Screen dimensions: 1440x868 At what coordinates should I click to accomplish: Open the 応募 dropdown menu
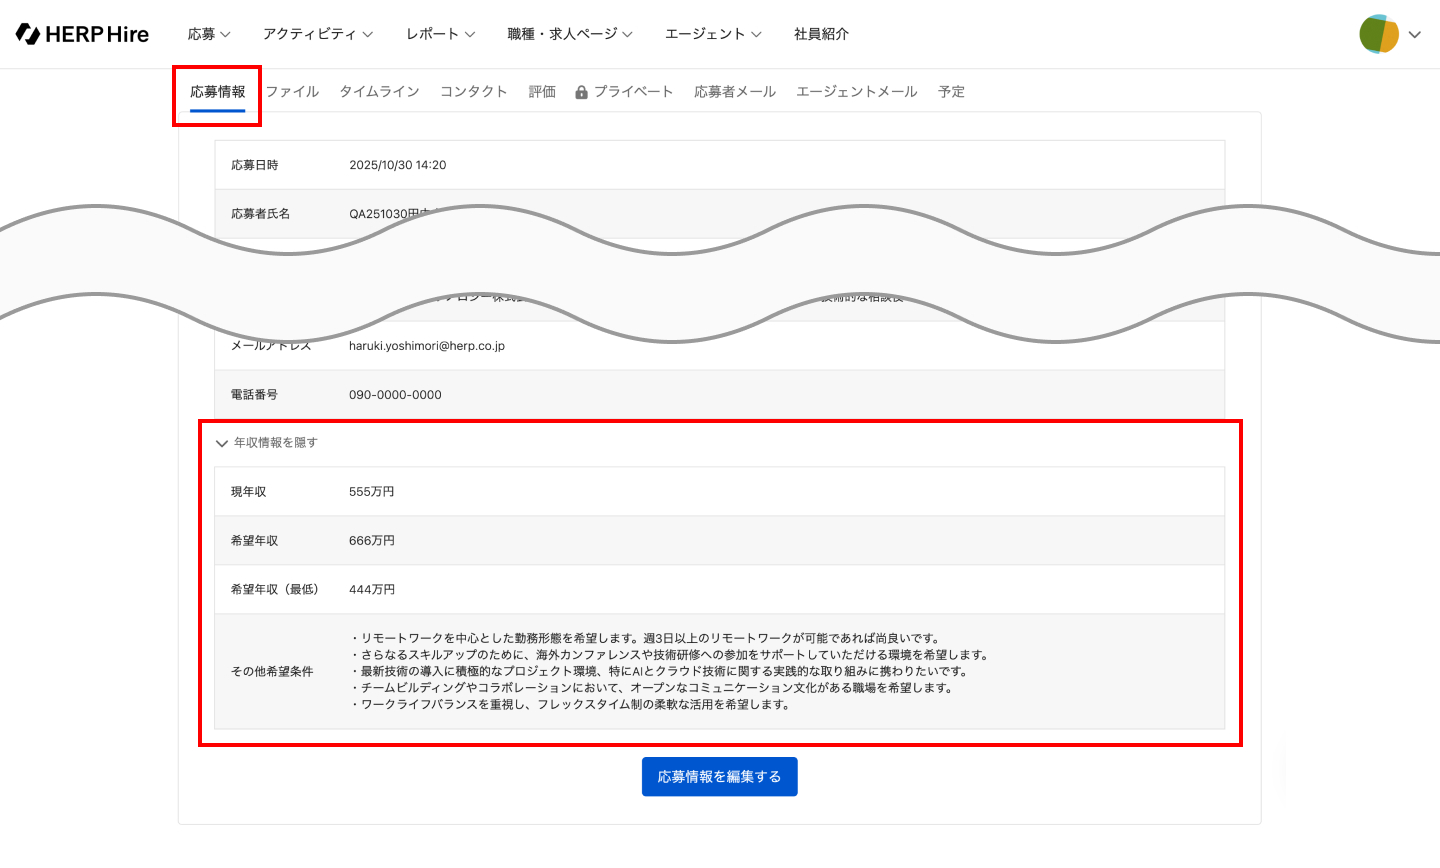pyautogui.click(x=209, y=34)
